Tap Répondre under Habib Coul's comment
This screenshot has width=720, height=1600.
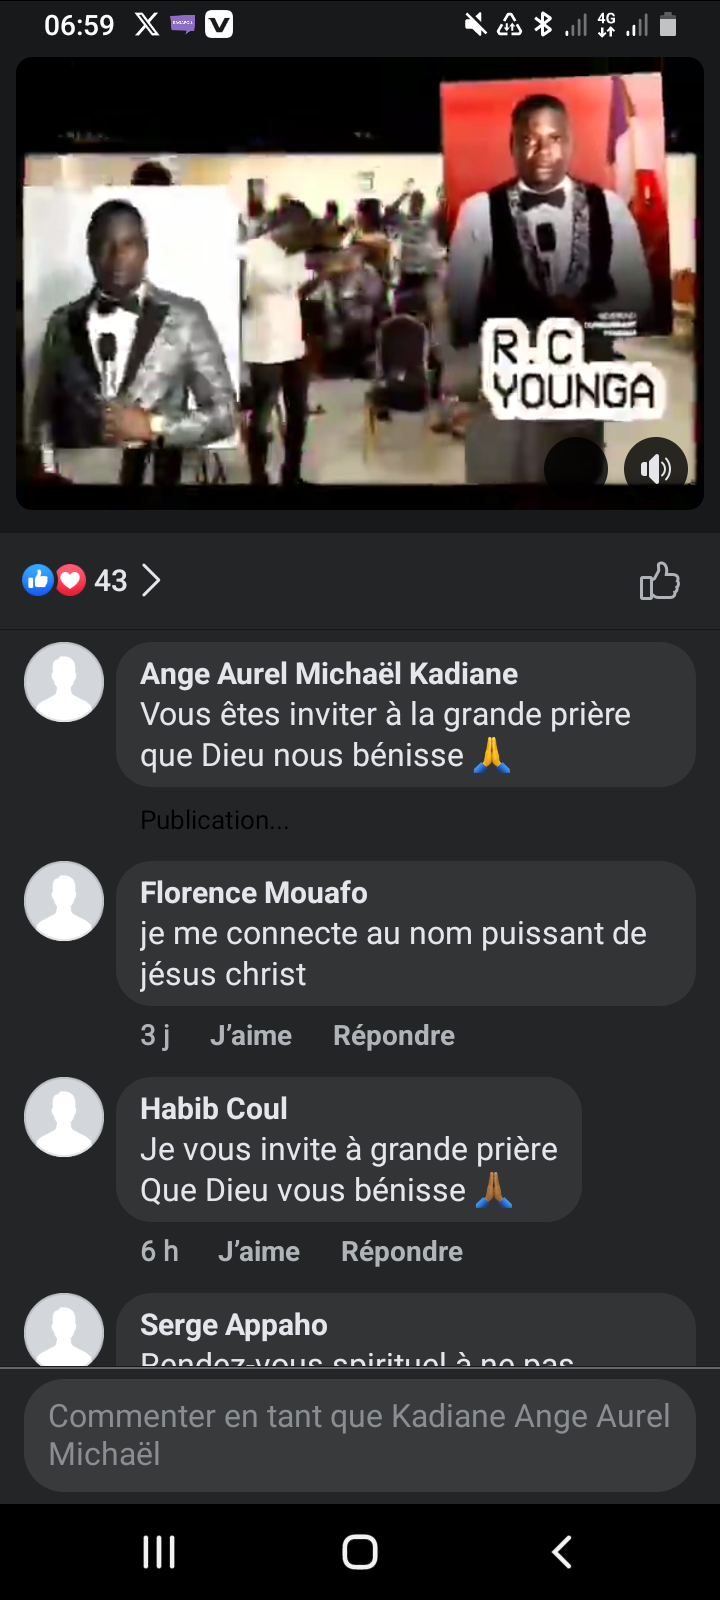coord(401,1251)
